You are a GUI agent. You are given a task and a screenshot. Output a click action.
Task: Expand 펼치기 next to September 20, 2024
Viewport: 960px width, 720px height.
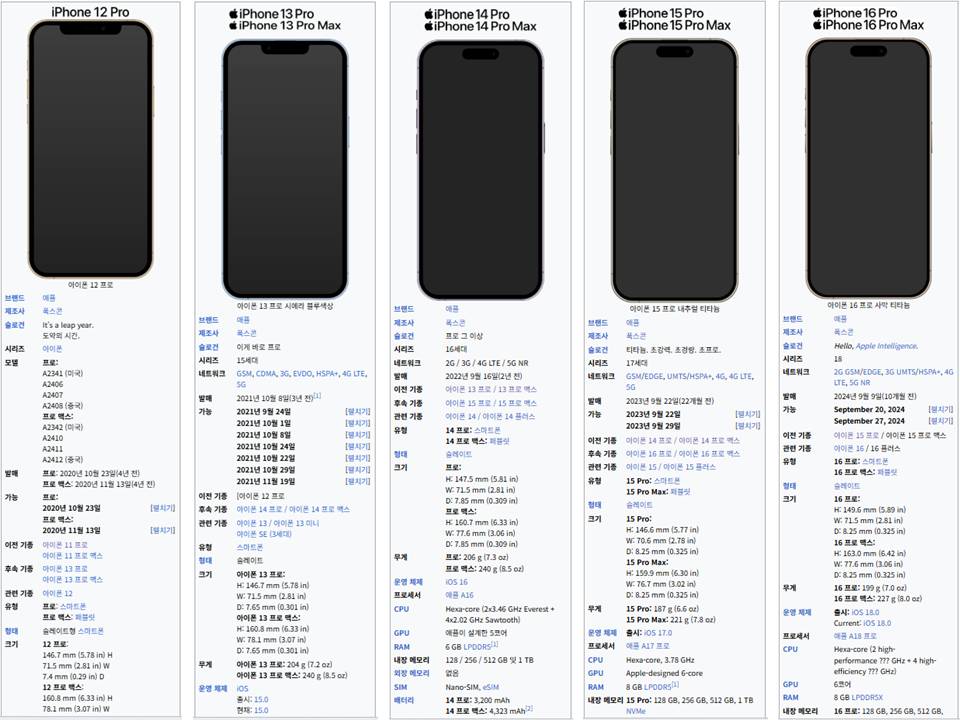pos(941,409)
